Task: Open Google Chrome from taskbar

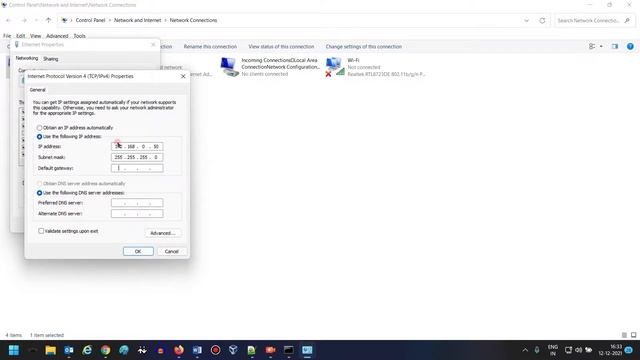Action: click(105, 350)
